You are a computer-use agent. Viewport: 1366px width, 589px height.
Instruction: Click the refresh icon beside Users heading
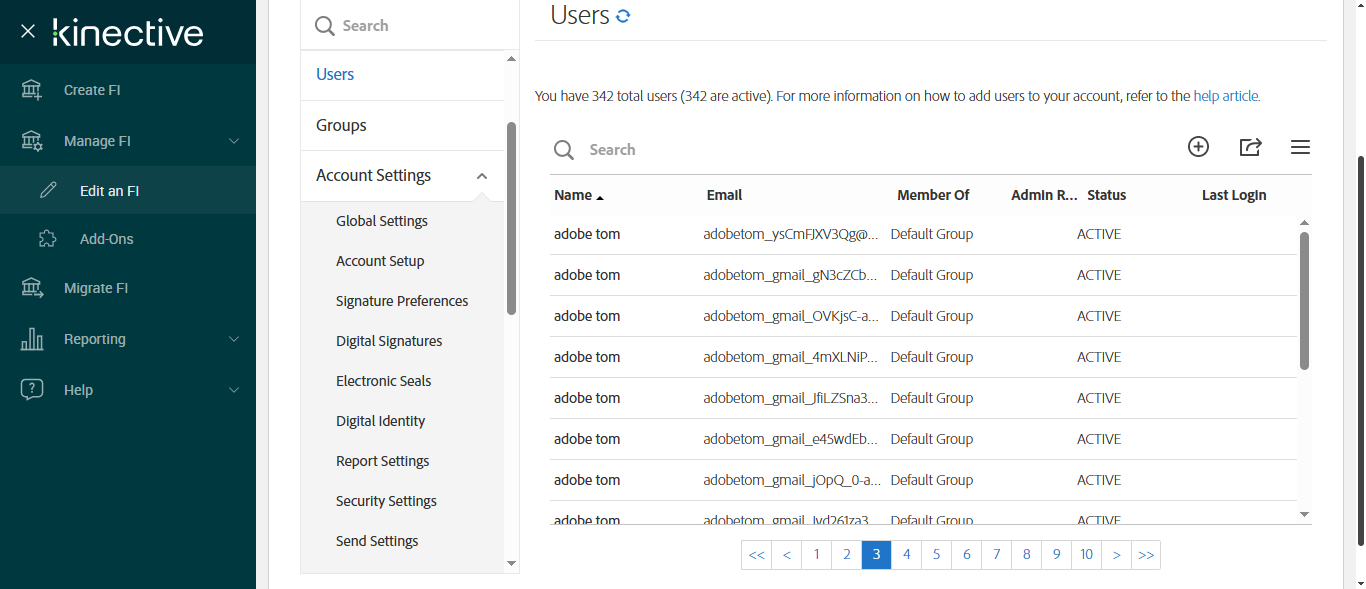pyautogui.click(x=623, y=16)
